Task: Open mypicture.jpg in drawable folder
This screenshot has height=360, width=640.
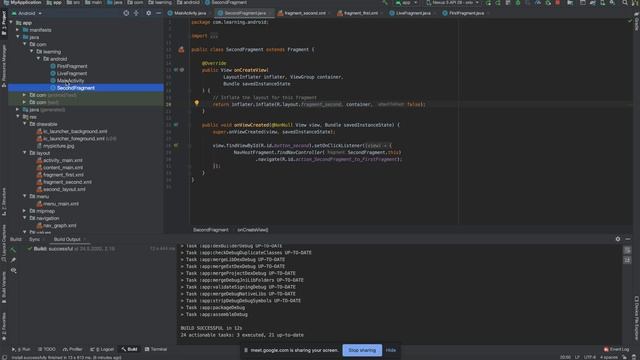Action: tap(59, 146)
